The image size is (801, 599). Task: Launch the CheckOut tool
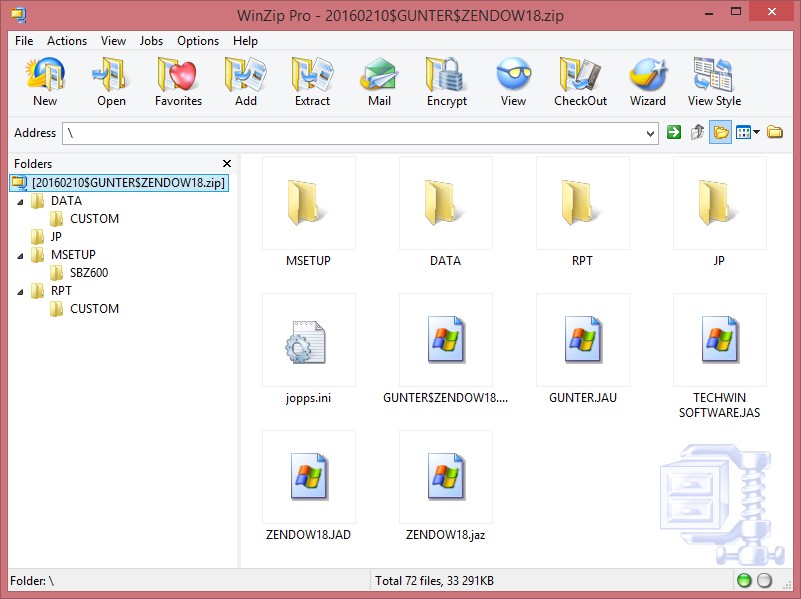[x=580, y=82]
